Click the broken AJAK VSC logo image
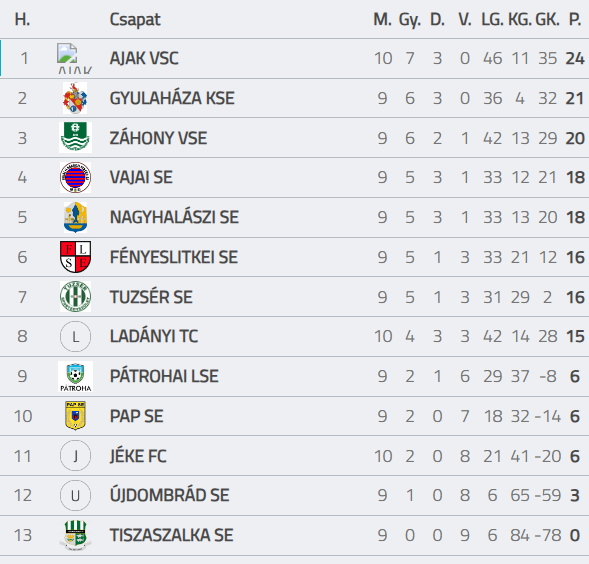Image resolution: width=589 pixels, height=564 pixels. pyautogui.click(x=74, y=58)
